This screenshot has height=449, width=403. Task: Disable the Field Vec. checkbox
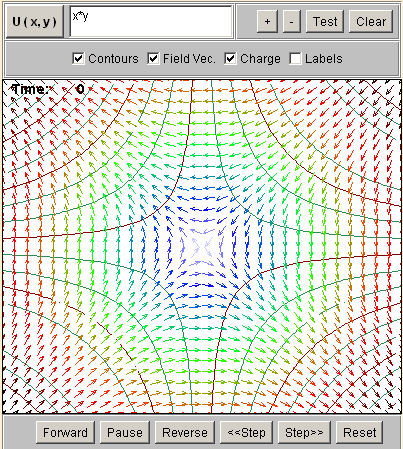pos(153,59)
